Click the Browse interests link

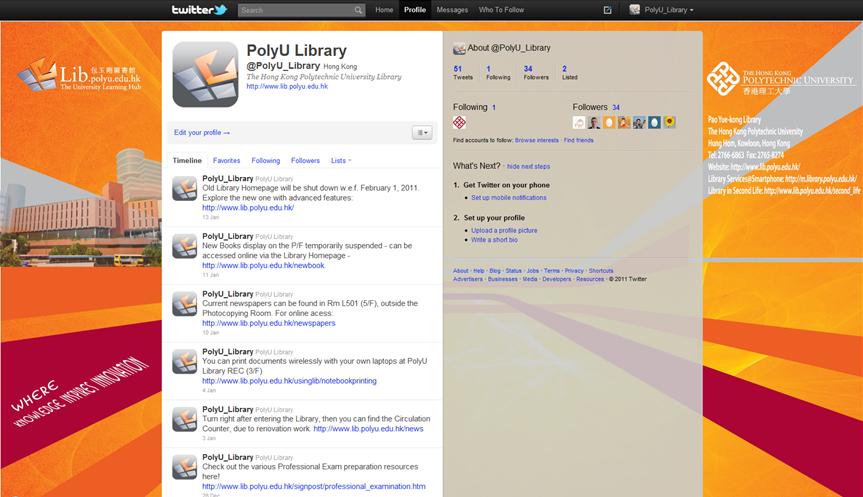[x=537, y=140]
